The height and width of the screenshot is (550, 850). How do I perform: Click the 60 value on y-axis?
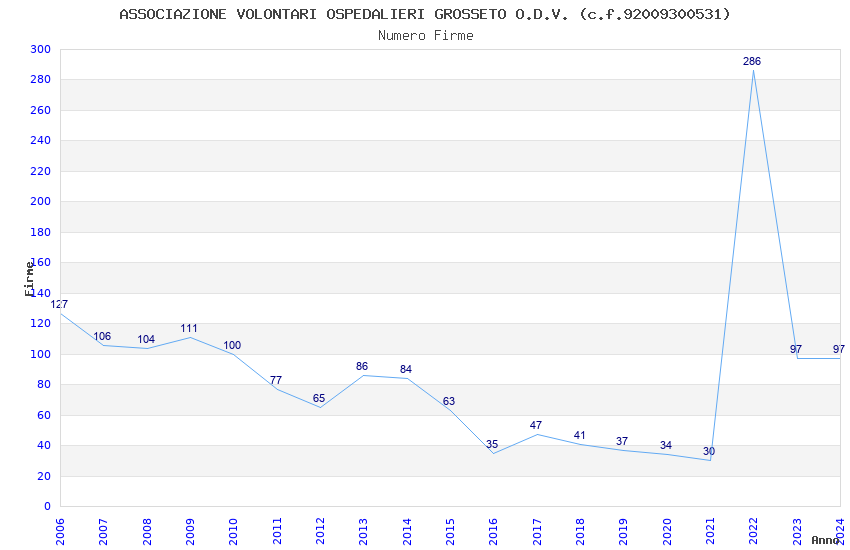[44, 415]
